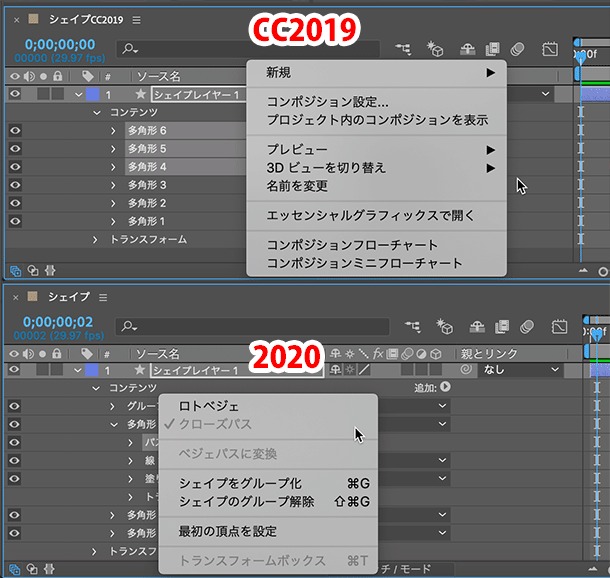Expand トランスフォーム in CC2019 panel
Image resolution: width=610 pixels, height=578 pixels.
click(x=95, y=240)
